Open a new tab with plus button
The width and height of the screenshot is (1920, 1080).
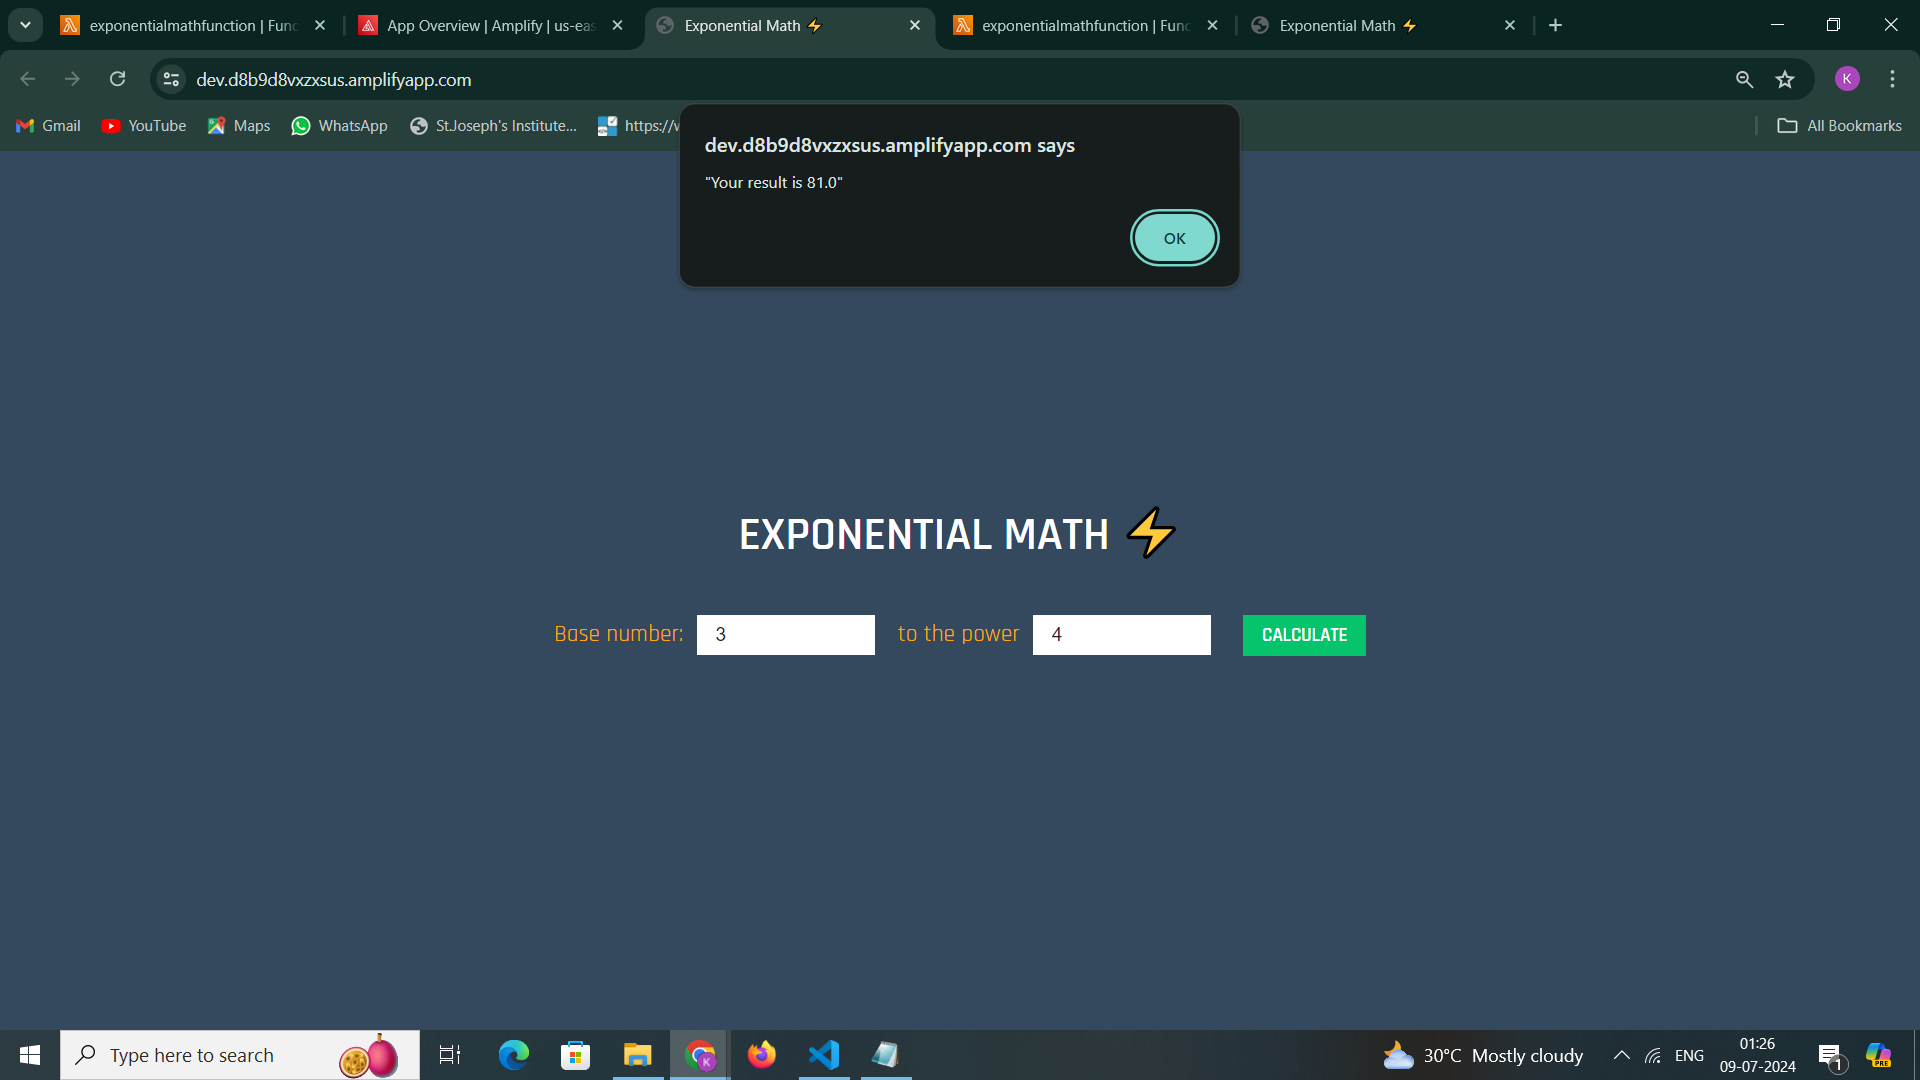coord(1555,25)
